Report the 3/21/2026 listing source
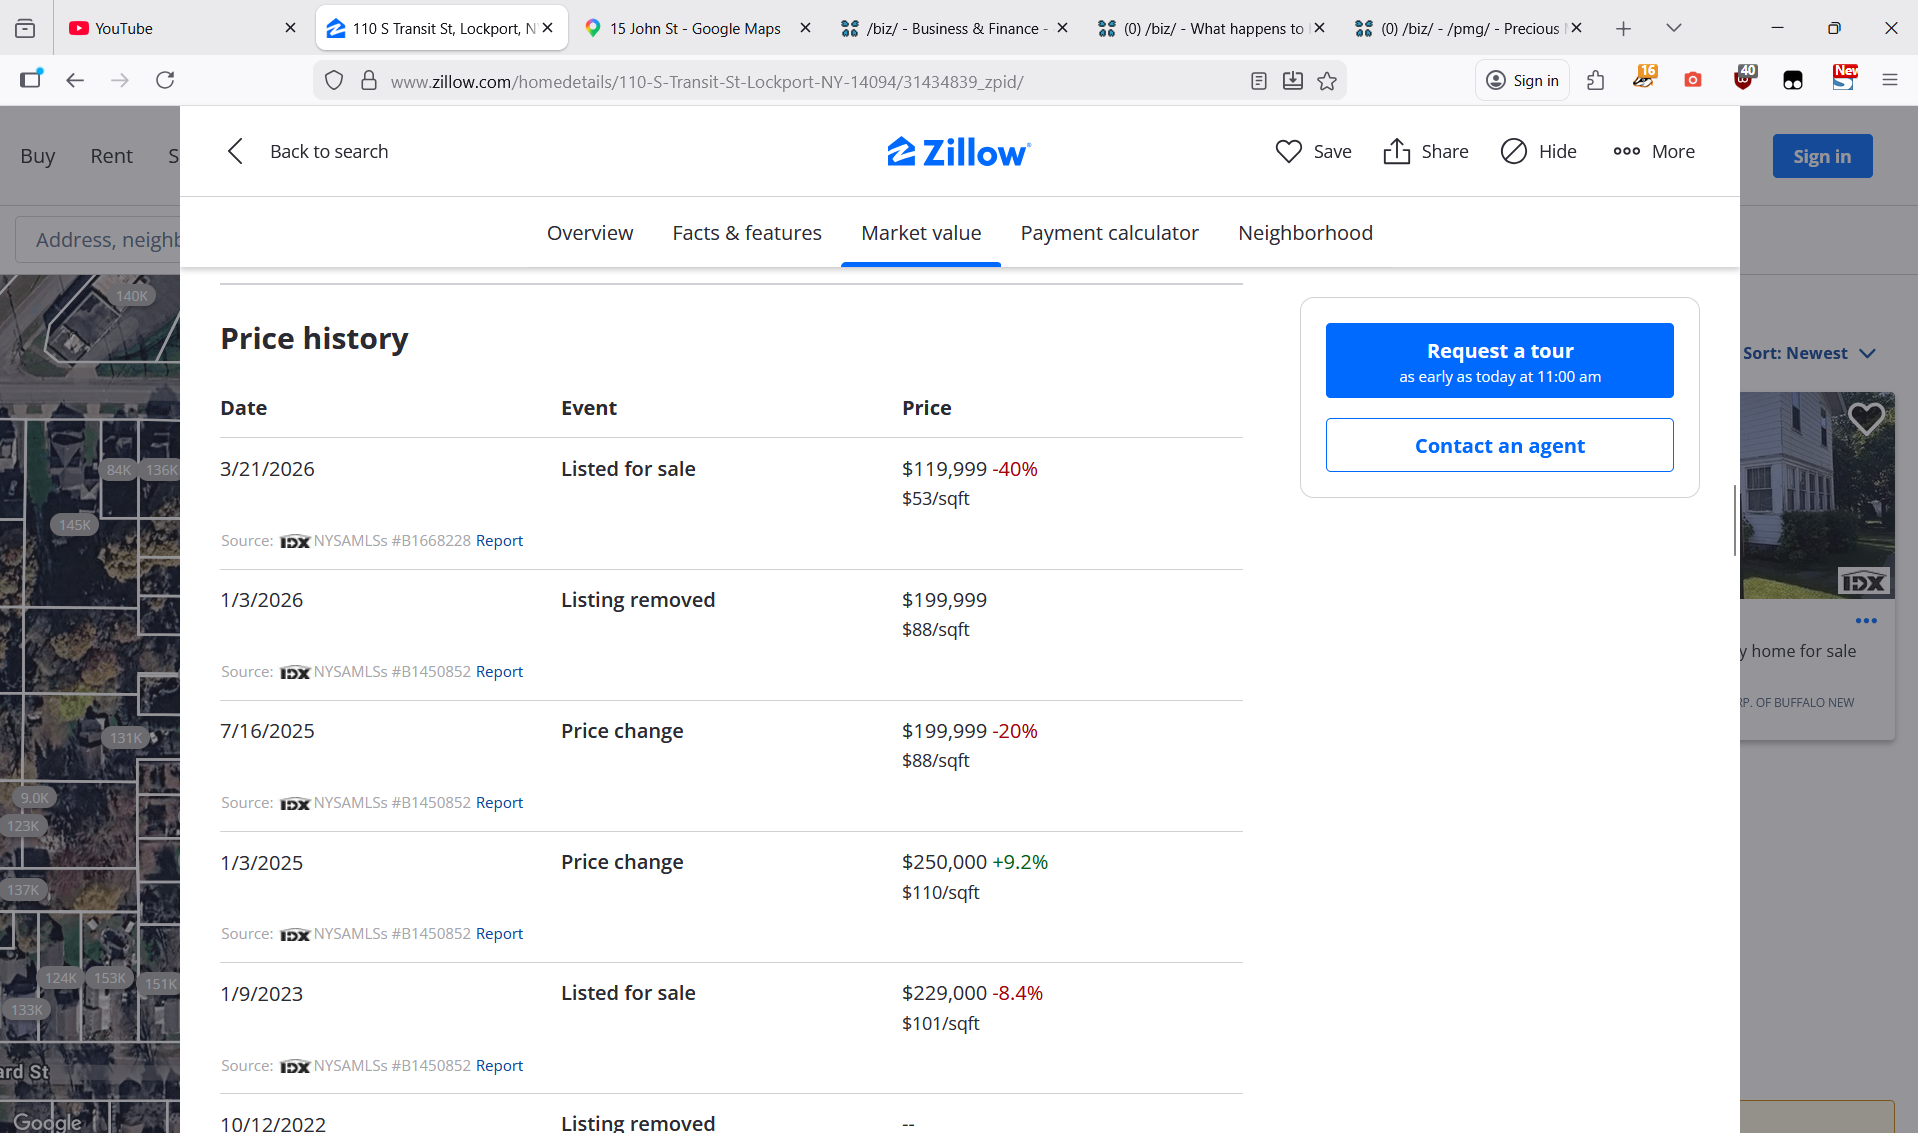 click(499, 541)
